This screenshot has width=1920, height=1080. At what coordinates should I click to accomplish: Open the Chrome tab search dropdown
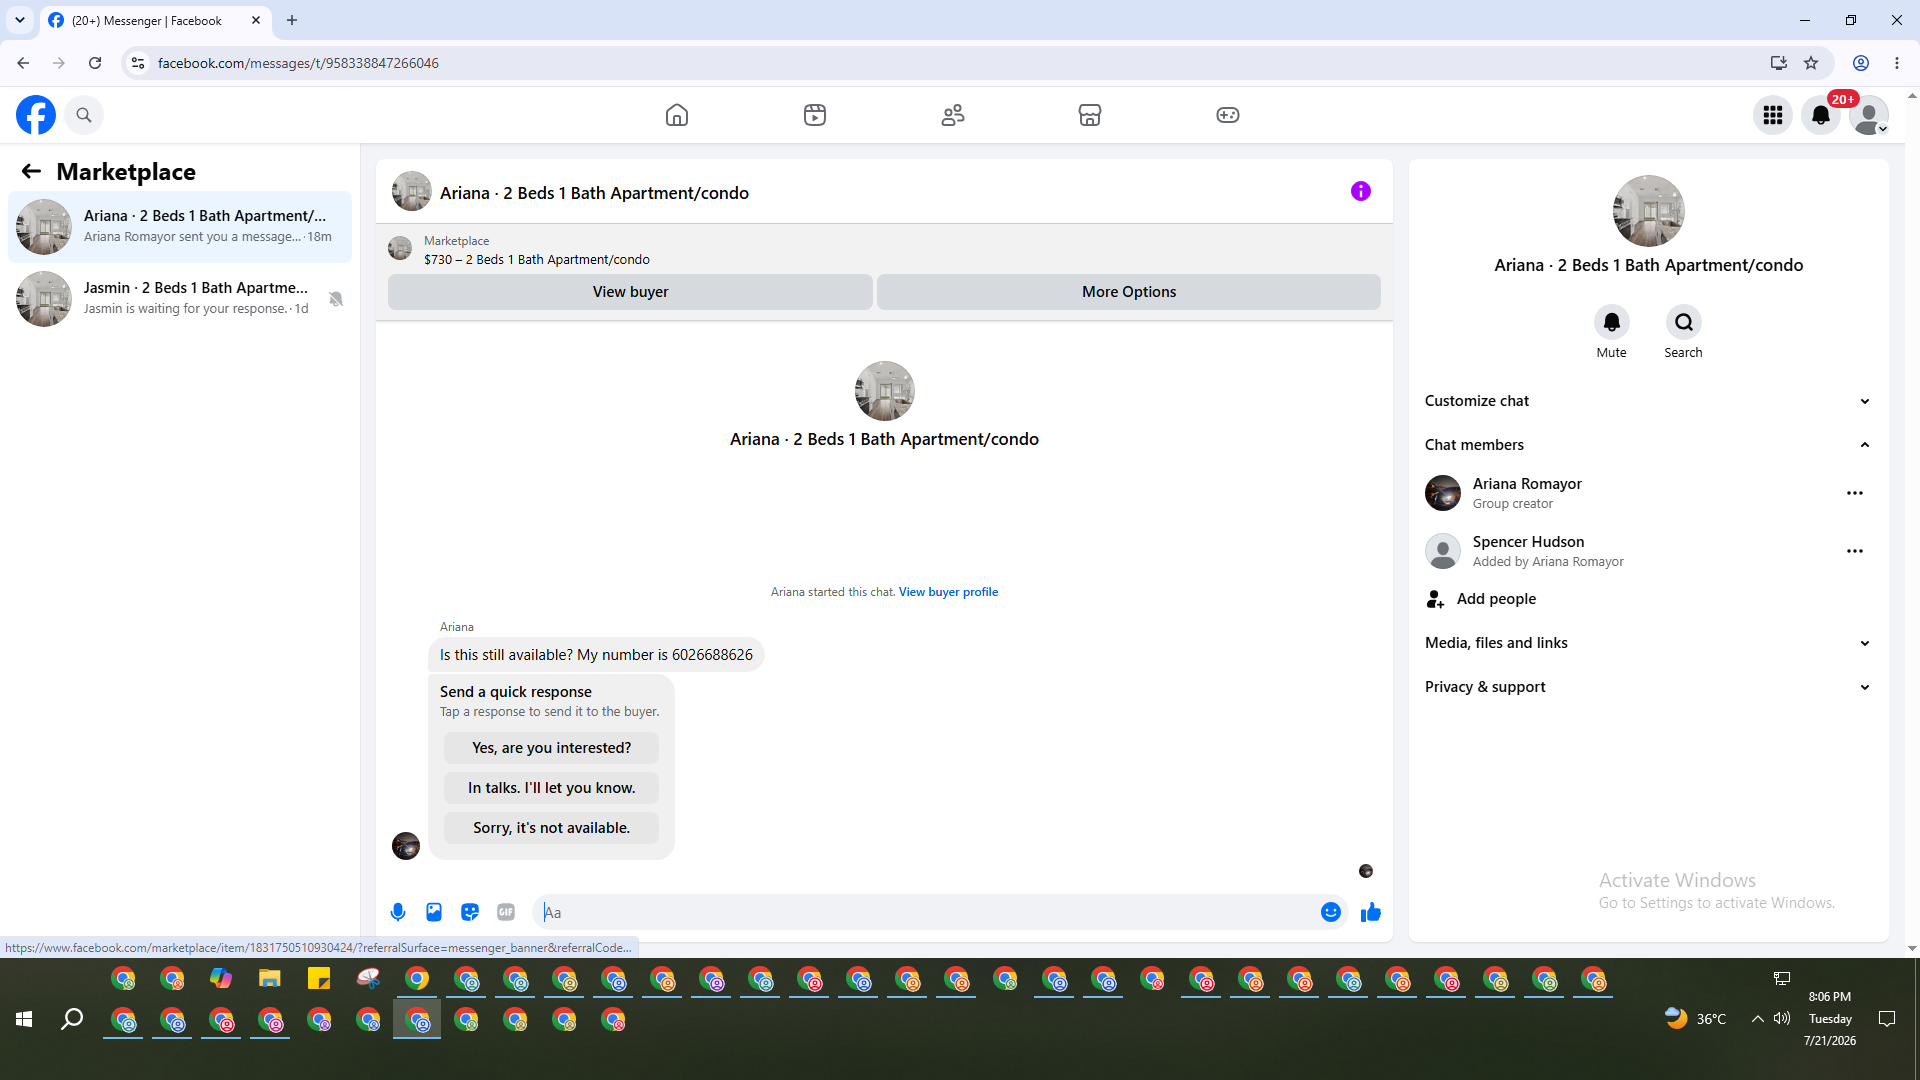[x=20, y=20]
